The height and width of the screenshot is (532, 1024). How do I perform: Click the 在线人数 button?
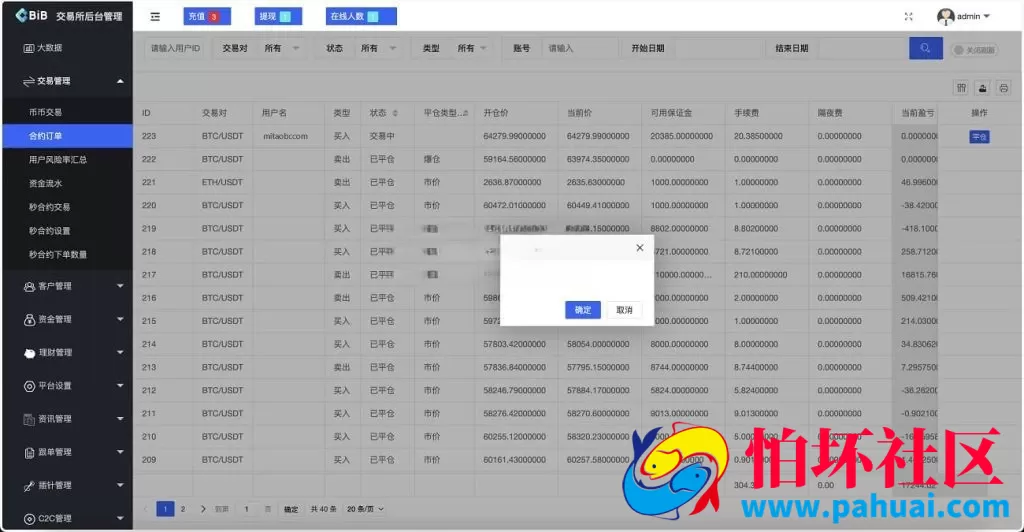pos(361,16)
